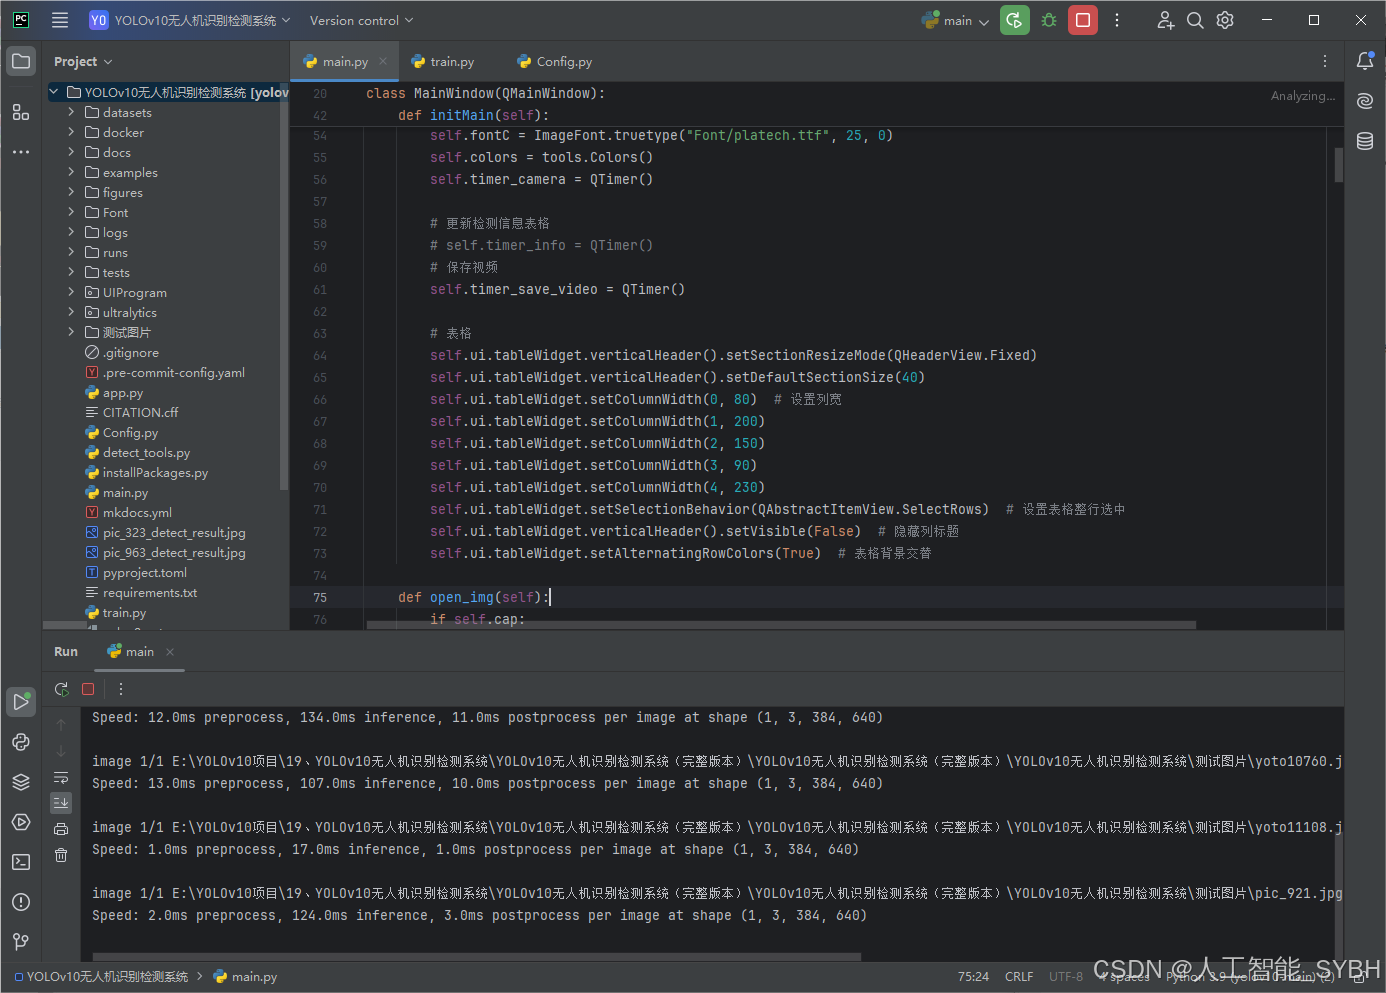This screenshot has height=993, width=1386.
Task: Click the editor horizontal scrollbar
Action: 781,625
